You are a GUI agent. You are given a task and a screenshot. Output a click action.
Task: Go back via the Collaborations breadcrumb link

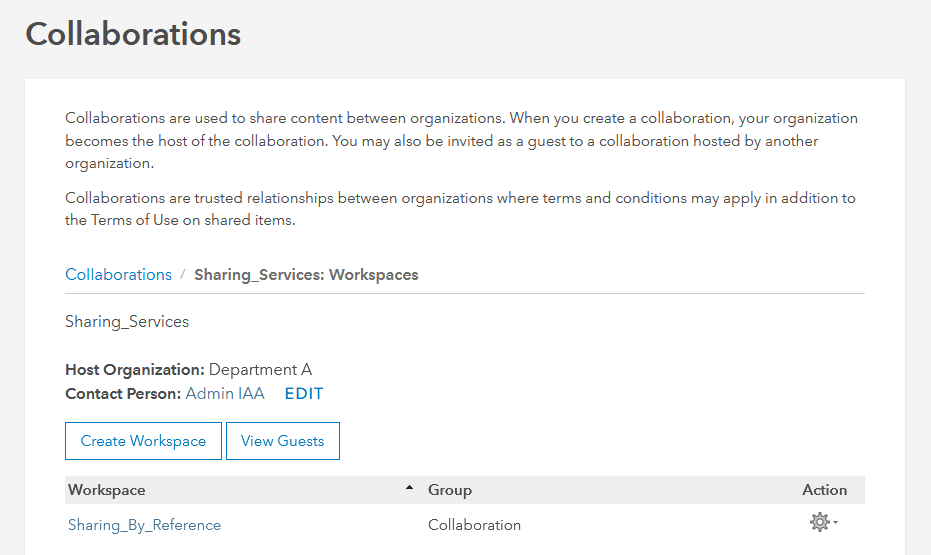point(118,274)
